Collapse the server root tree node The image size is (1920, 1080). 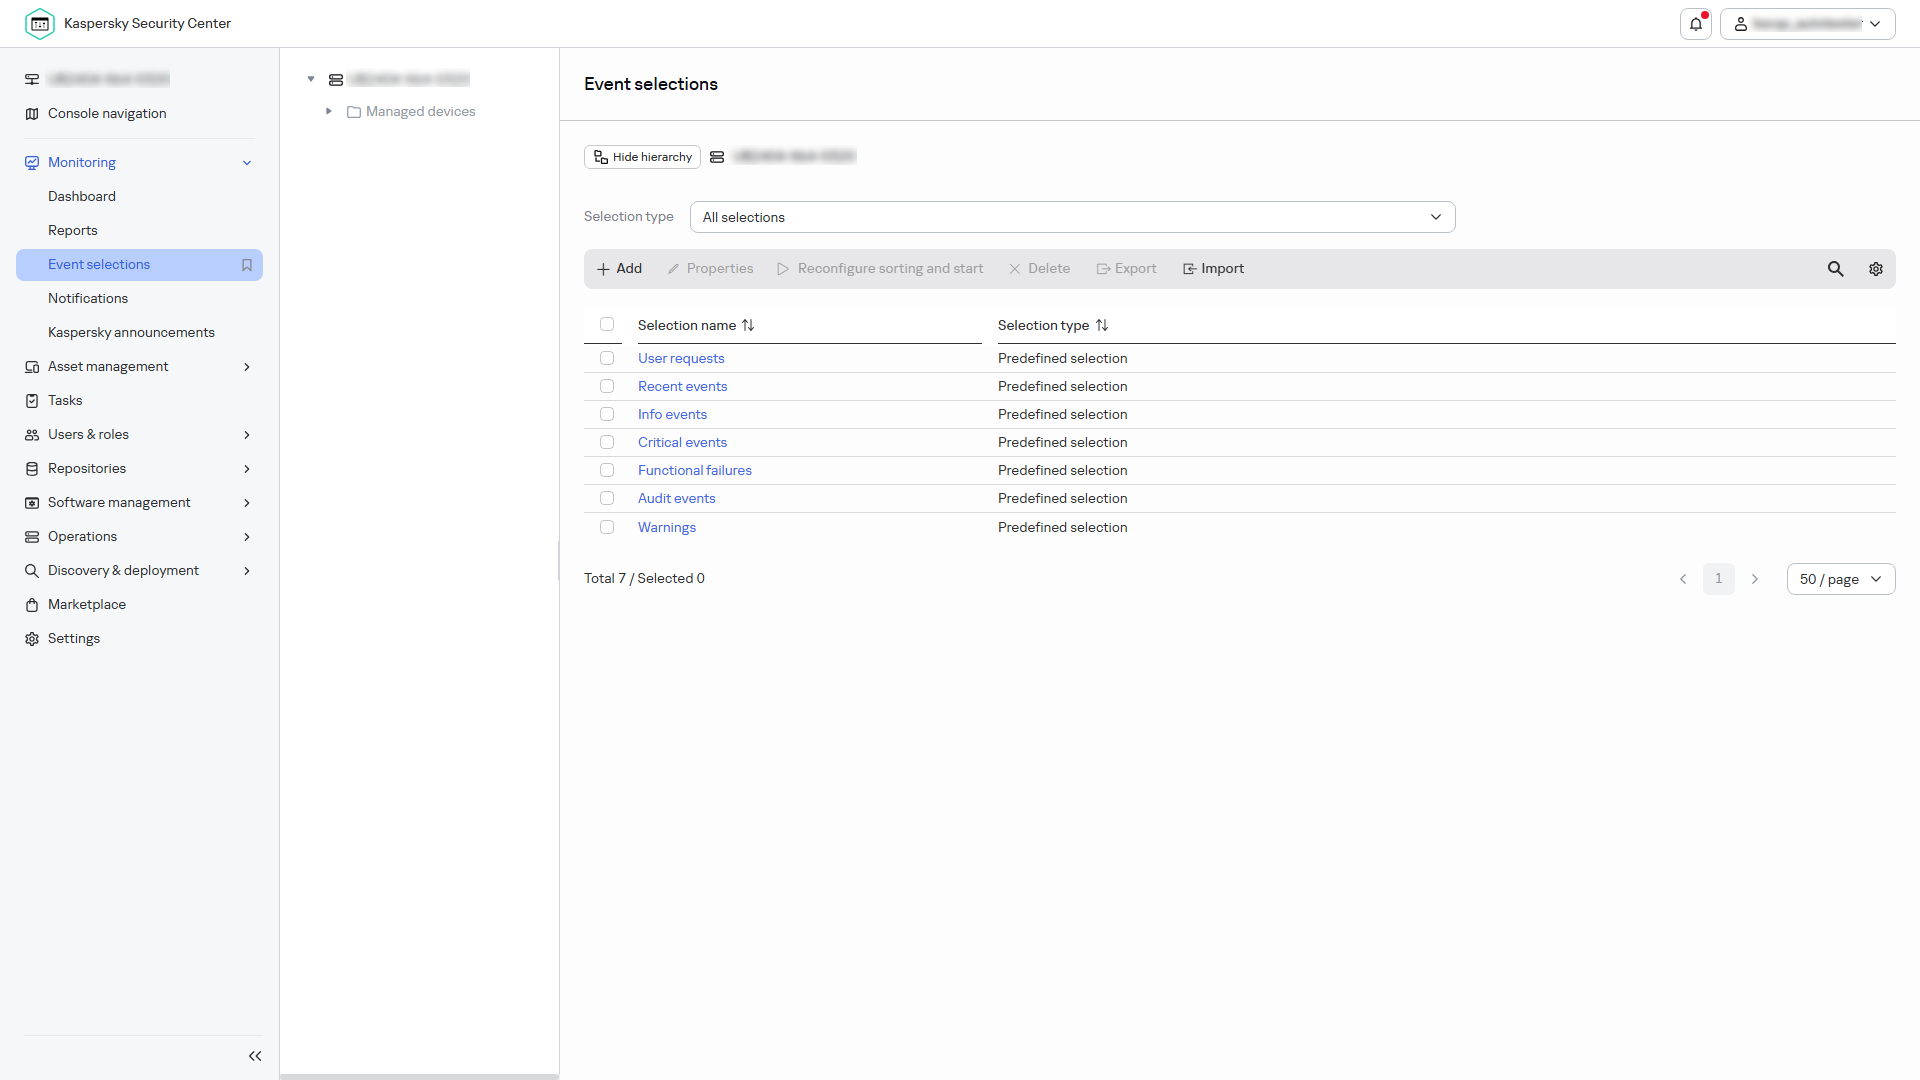[x=311, y=79]
